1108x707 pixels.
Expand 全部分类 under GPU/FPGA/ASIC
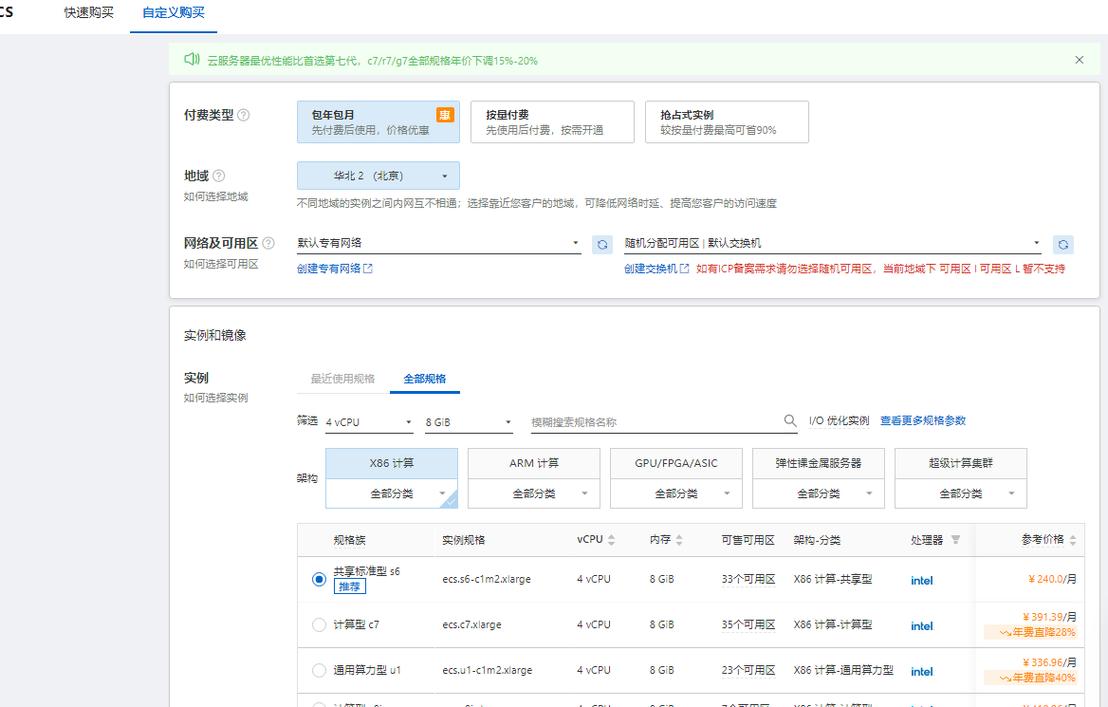(676, 494)
